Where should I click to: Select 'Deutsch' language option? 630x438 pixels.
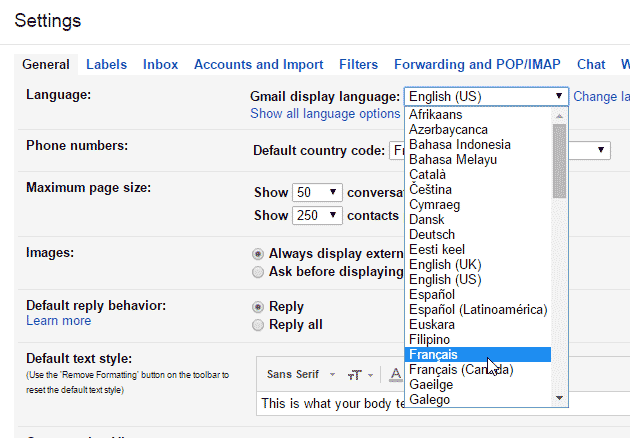tap(478, 235)
